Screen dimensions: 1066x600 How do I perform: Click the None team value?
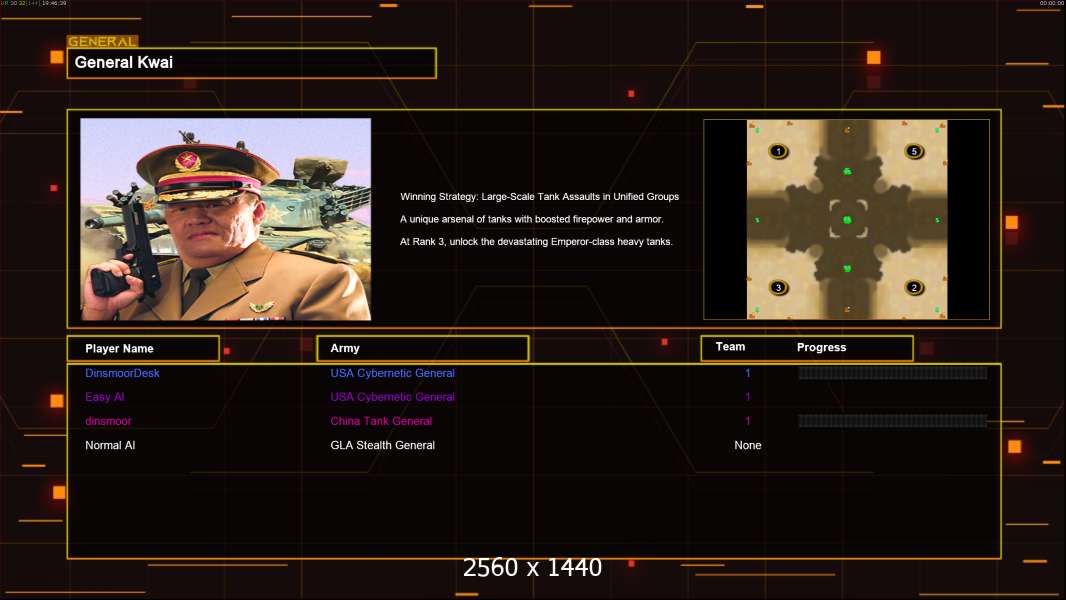(748, 445)
